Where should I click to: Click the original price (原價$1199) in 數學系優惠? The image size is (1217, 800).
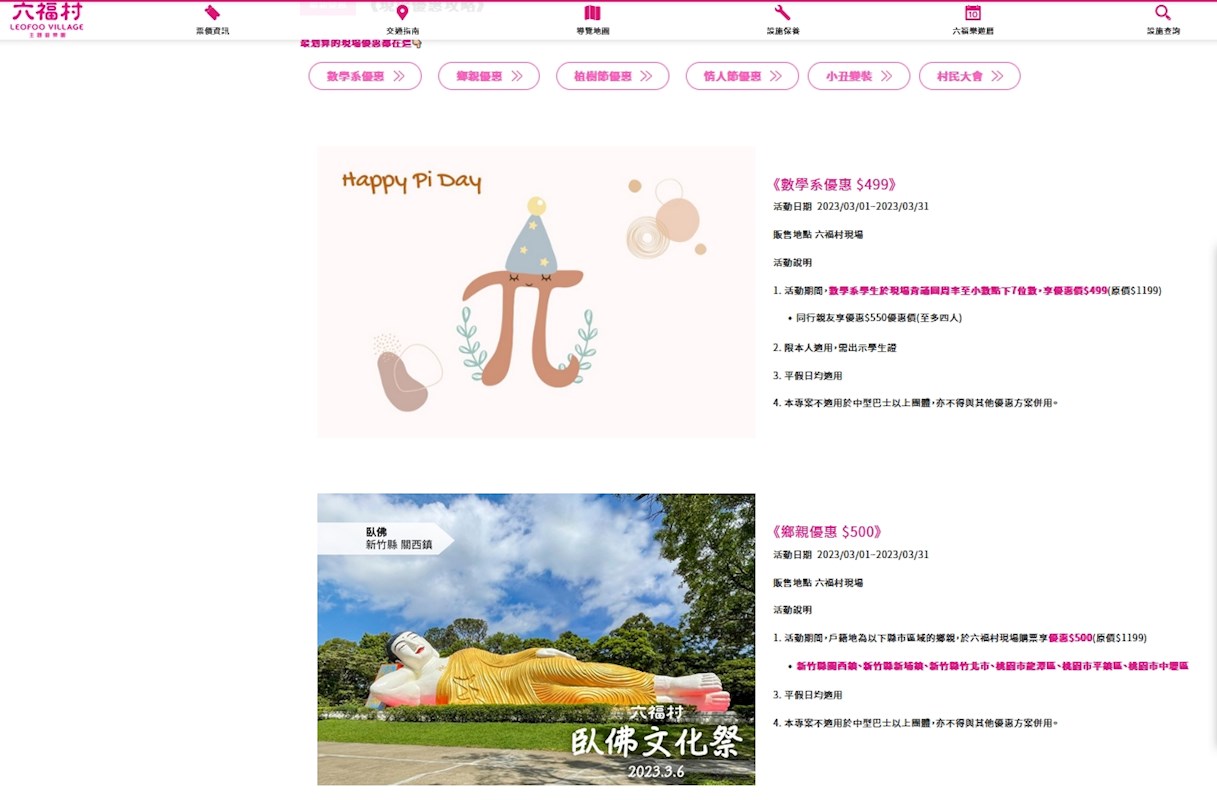[x=1135, y=291]
